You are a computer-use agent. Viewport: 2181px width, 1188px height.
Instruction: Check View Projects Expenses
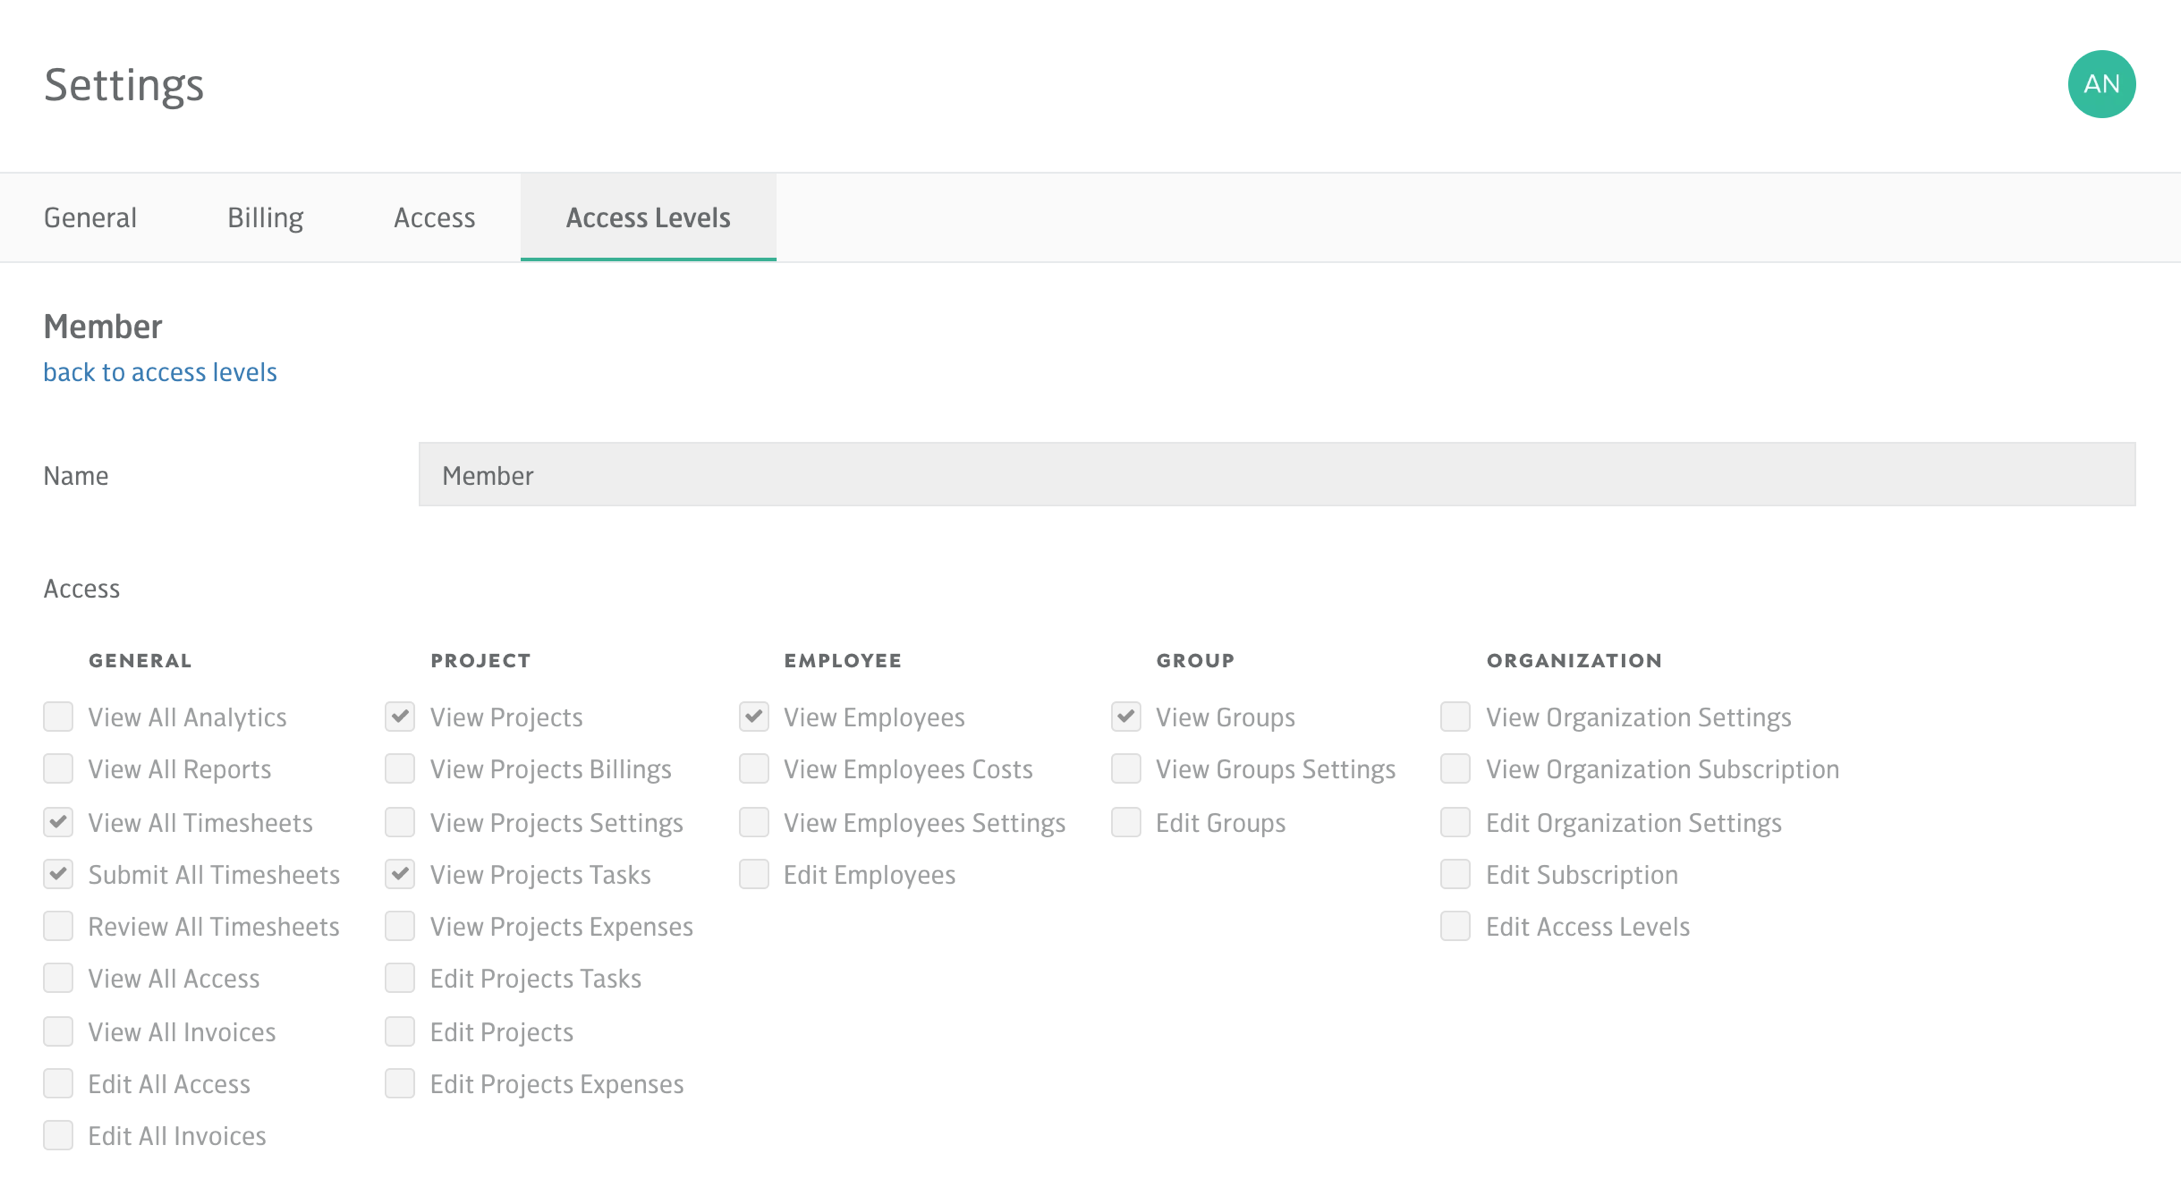point(400,926)
